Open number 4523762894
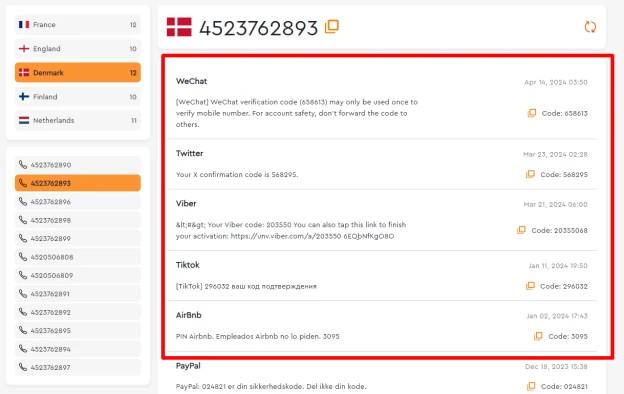The height and width of the screenshot is (394, 624). coord(78,349)
